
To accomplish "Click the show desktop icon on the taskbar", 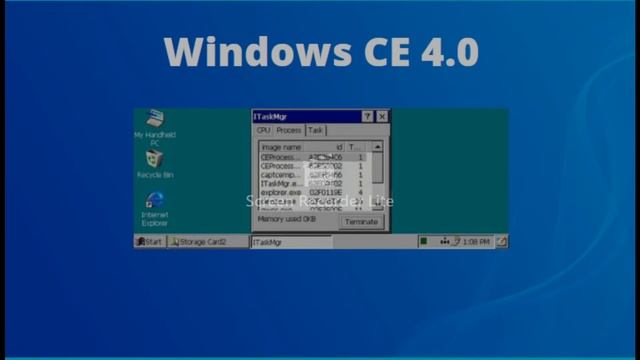I will 502,242.
